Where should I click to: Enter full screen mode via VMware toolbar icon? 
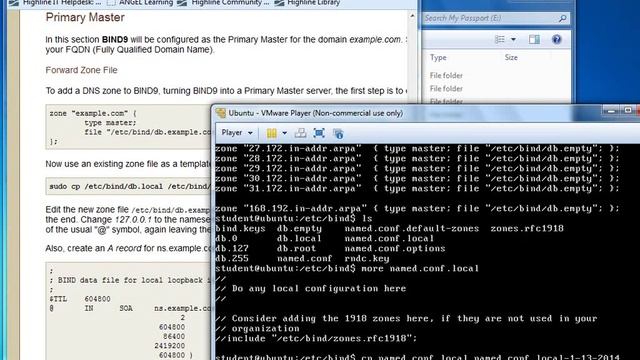pos(319,133)
